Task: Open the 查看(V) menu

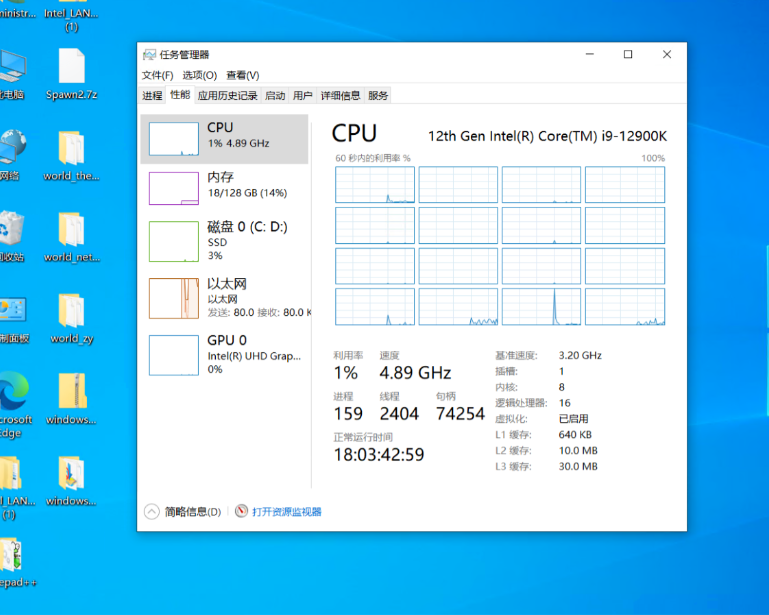Action: click(242, 75)
